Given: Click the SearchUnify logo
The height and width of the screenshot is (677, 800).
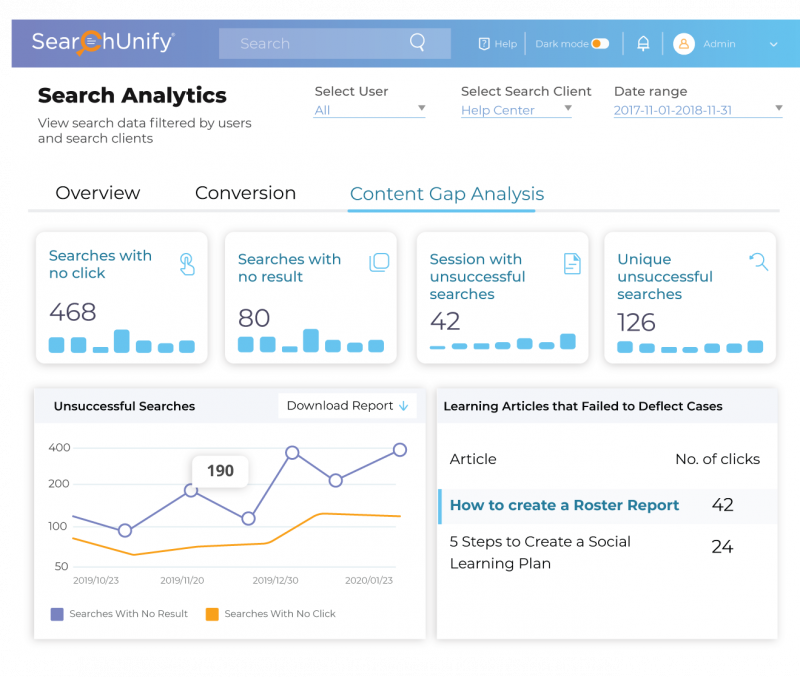Looking at the screenshot, I should tap(103, 42).
